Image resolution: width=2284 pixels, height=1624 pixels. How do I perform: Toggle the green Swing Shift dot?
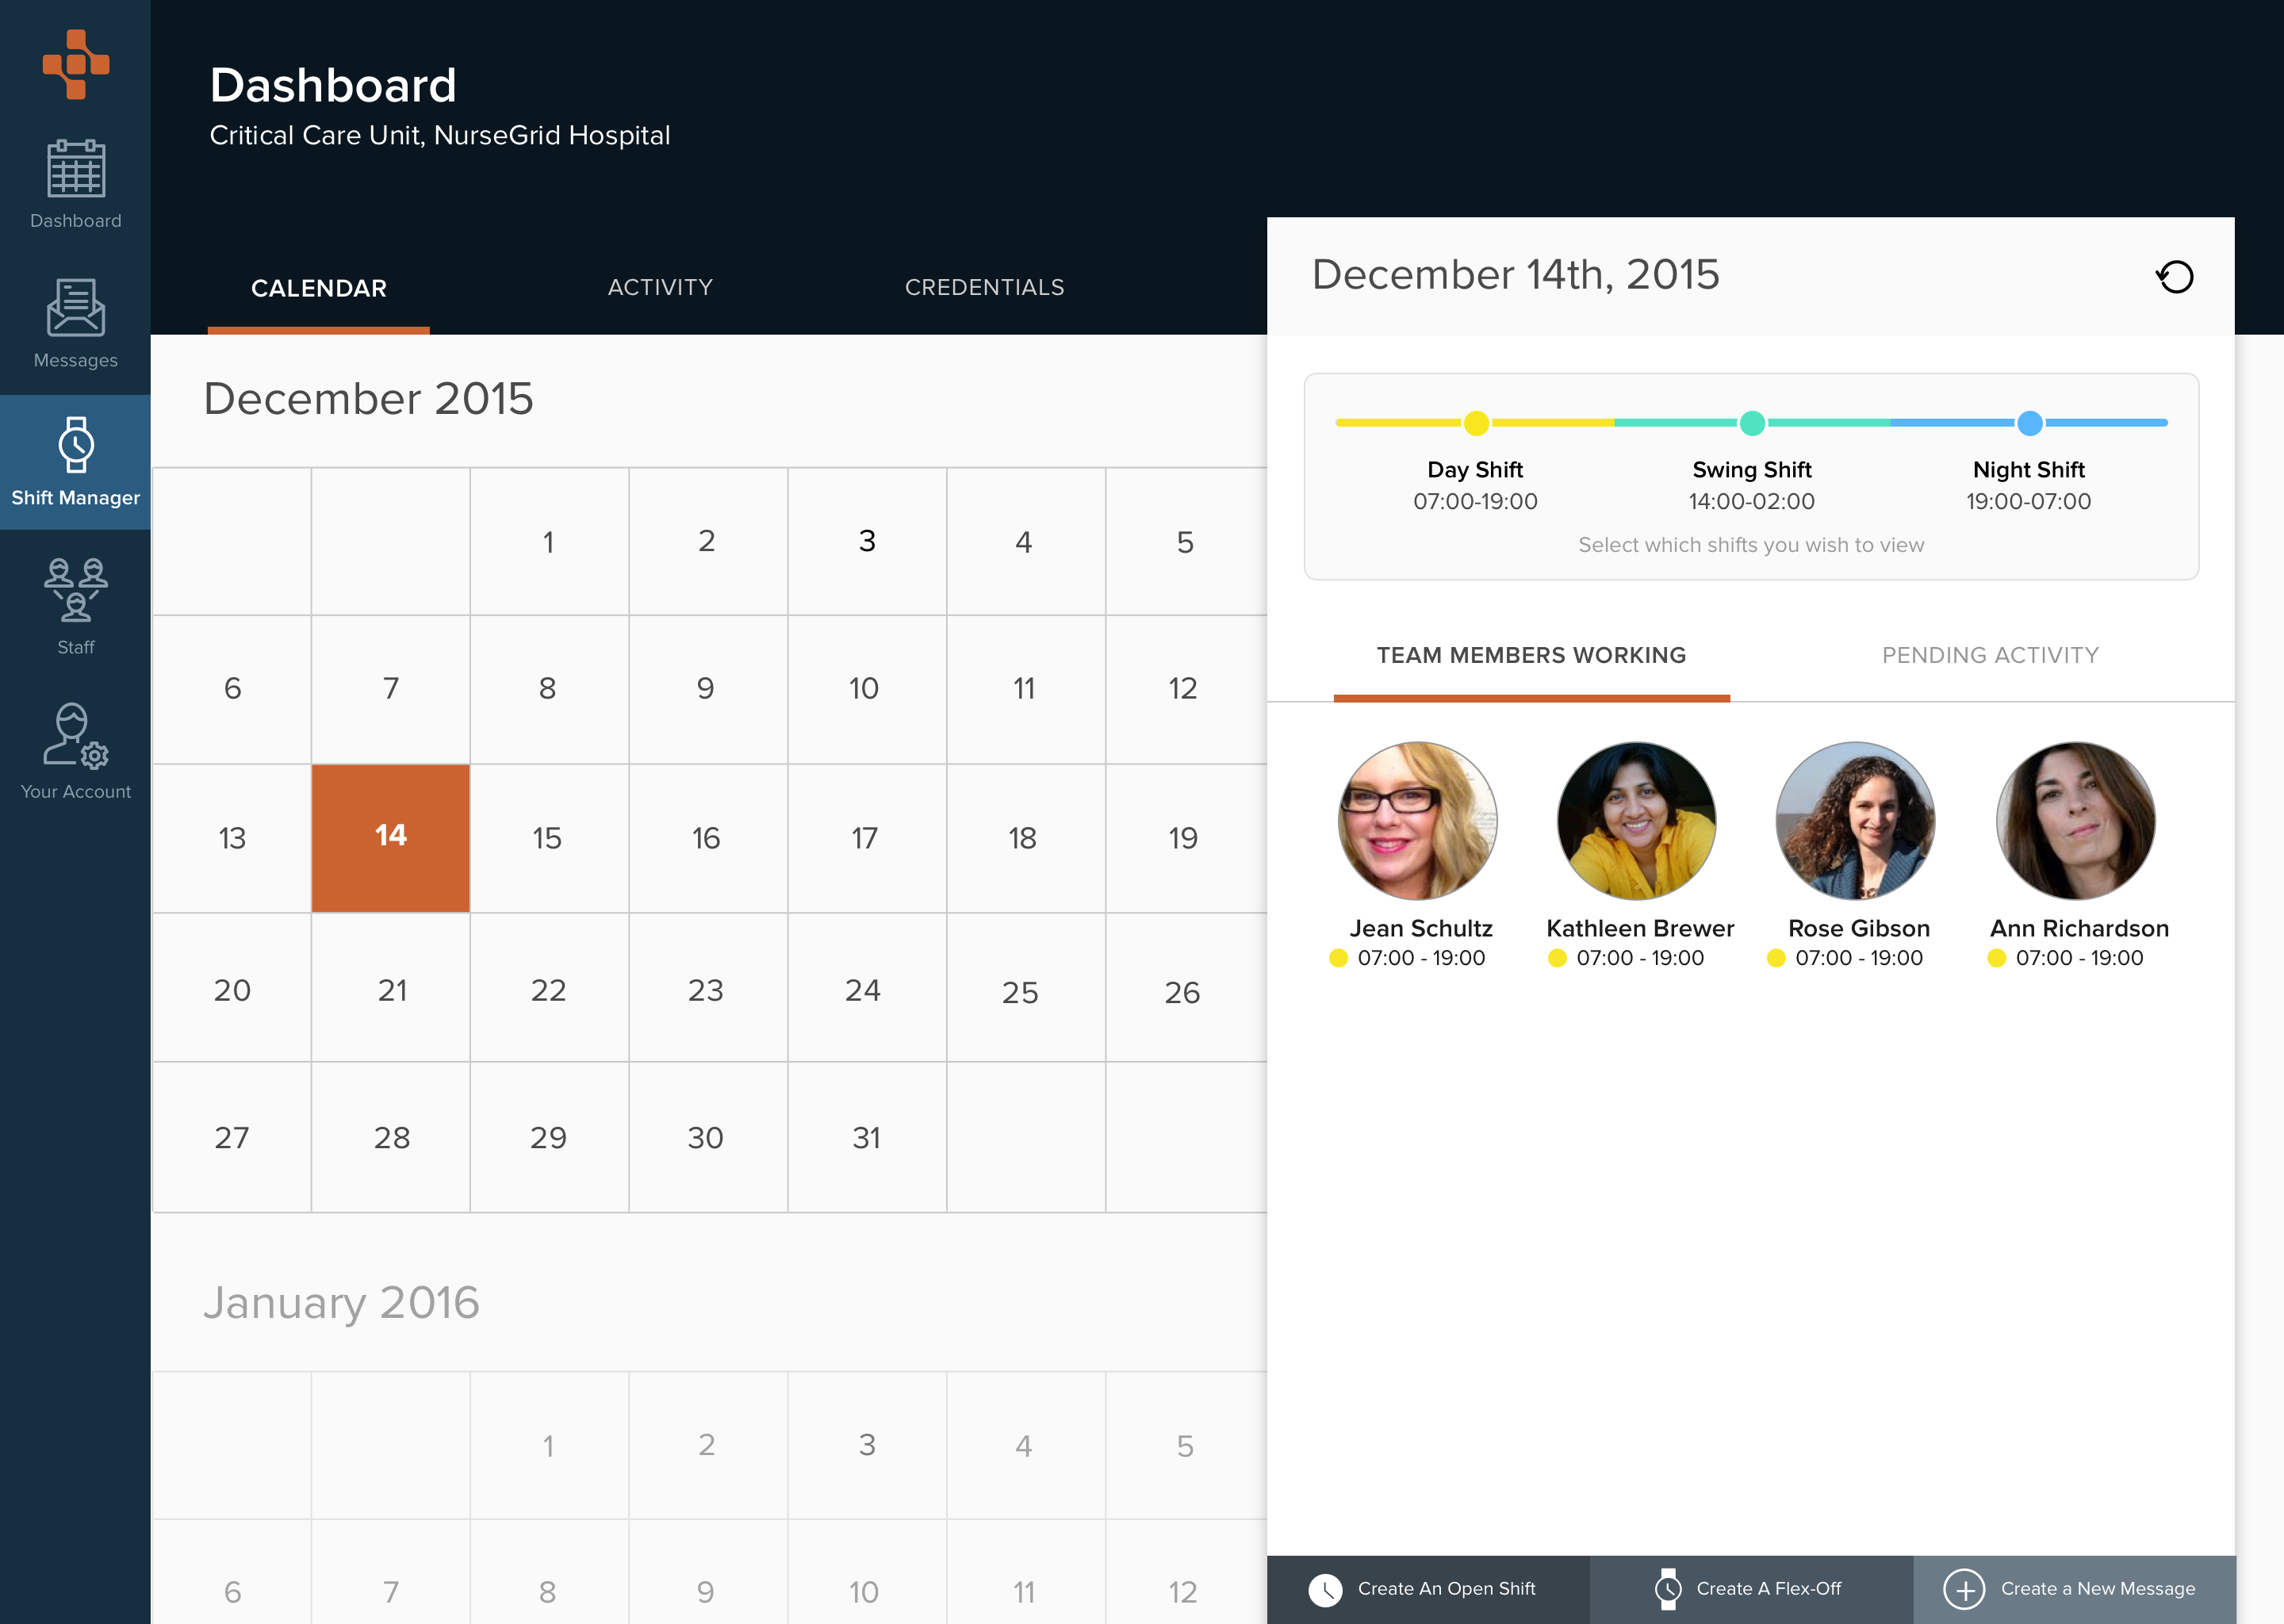1752,423
